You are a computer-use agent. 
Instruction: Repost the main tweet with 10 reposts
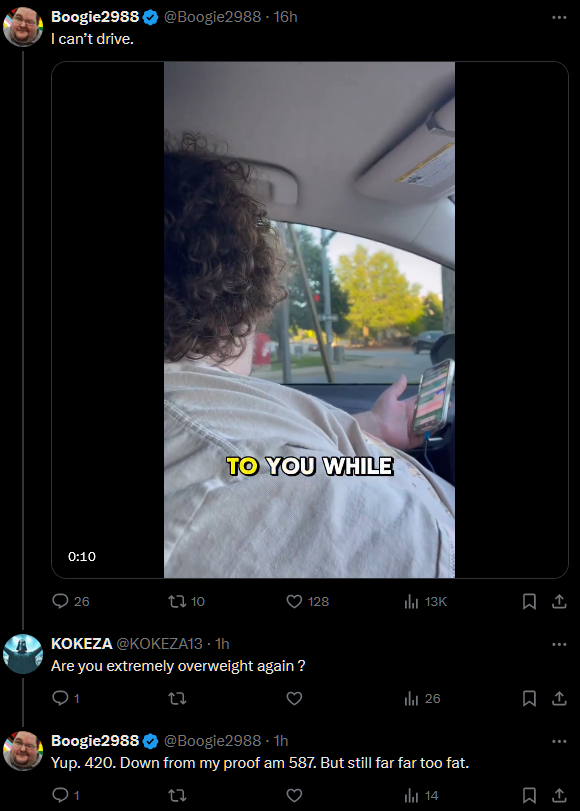[x=186, y=601]
